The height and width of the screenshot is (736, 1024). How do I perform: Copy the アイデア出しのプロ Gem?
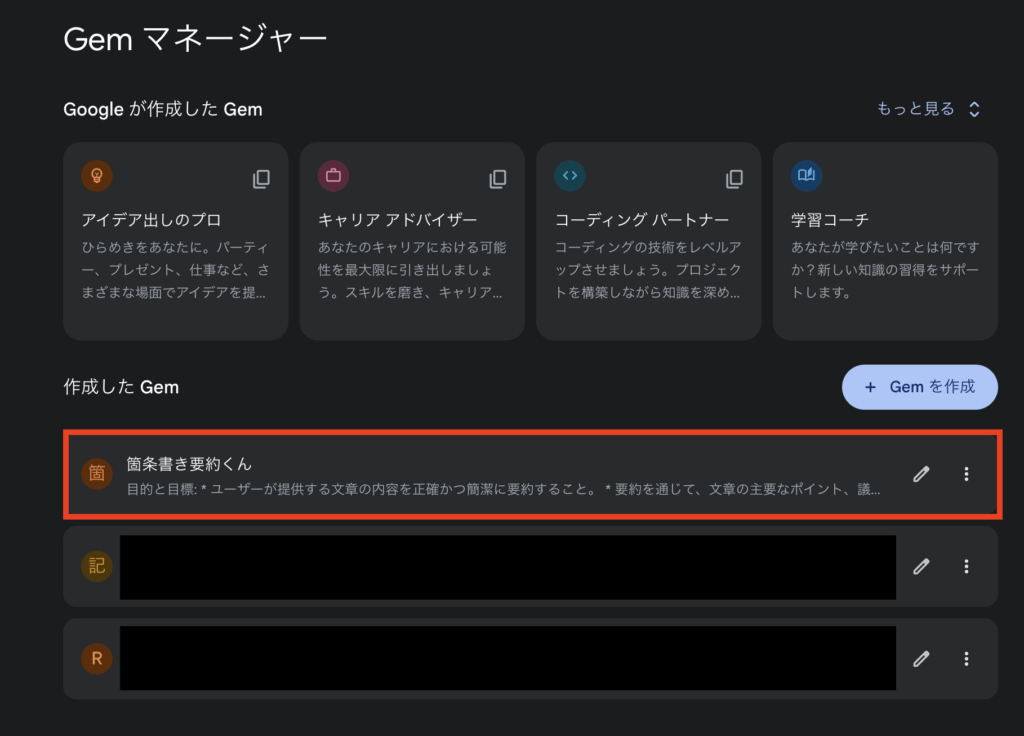(x=261, y=178)
